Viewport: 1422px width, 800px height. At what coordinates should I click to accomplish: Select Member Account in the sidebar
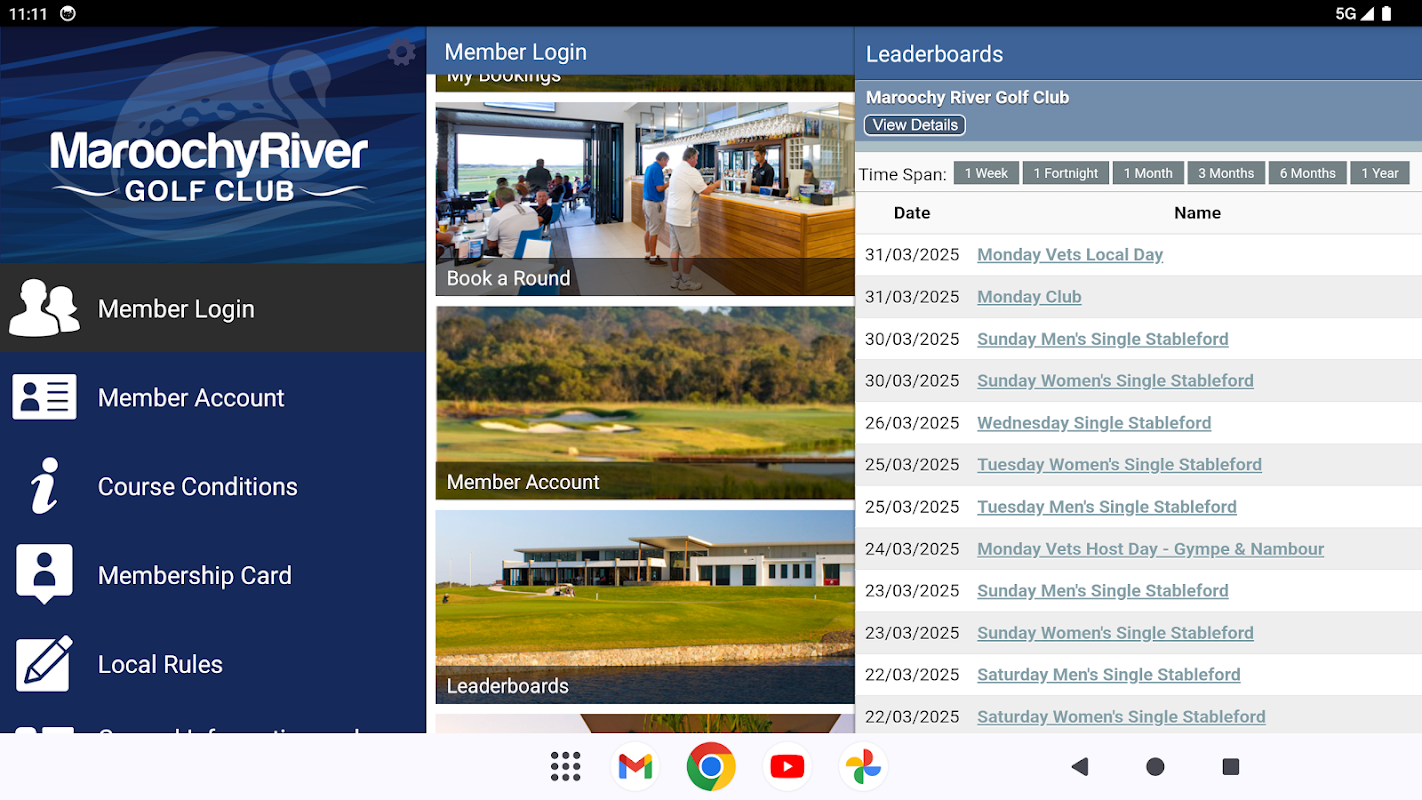(x=213, y=397)
